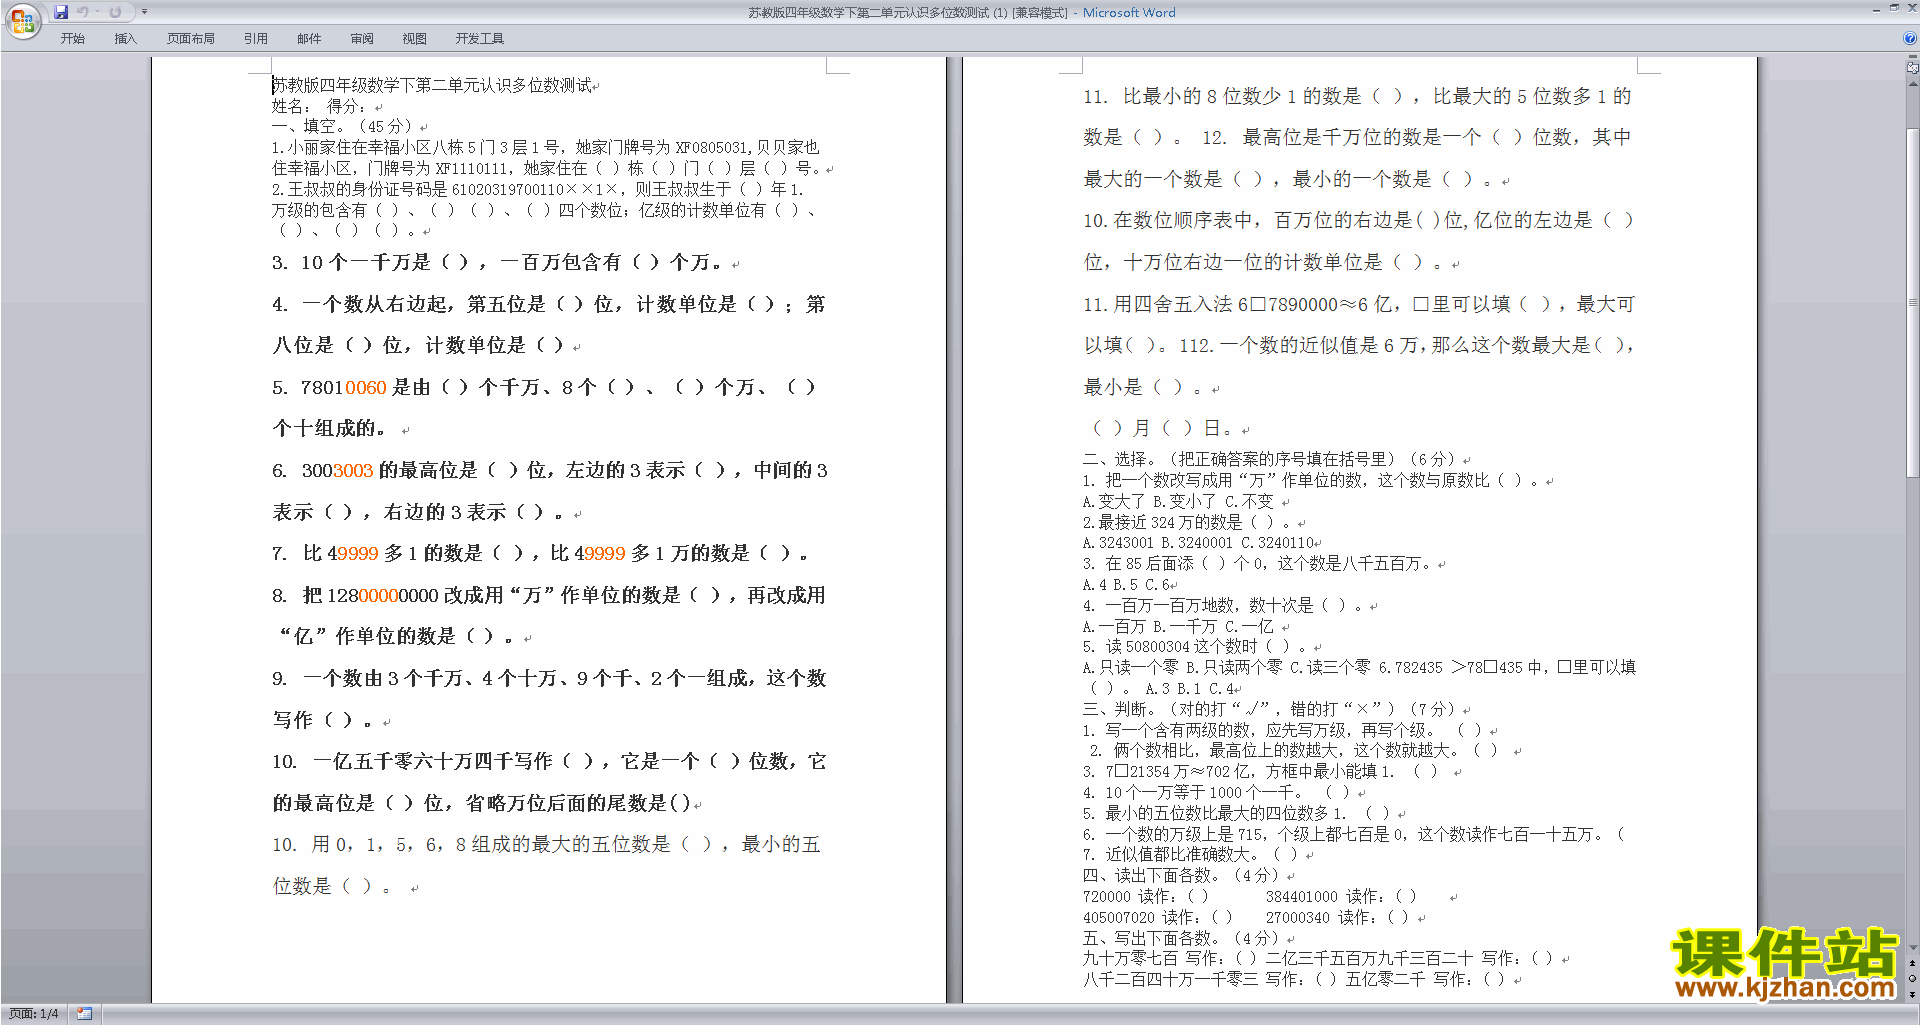Jump to the next page with the double-down arrow

(x=1913, y=995)
